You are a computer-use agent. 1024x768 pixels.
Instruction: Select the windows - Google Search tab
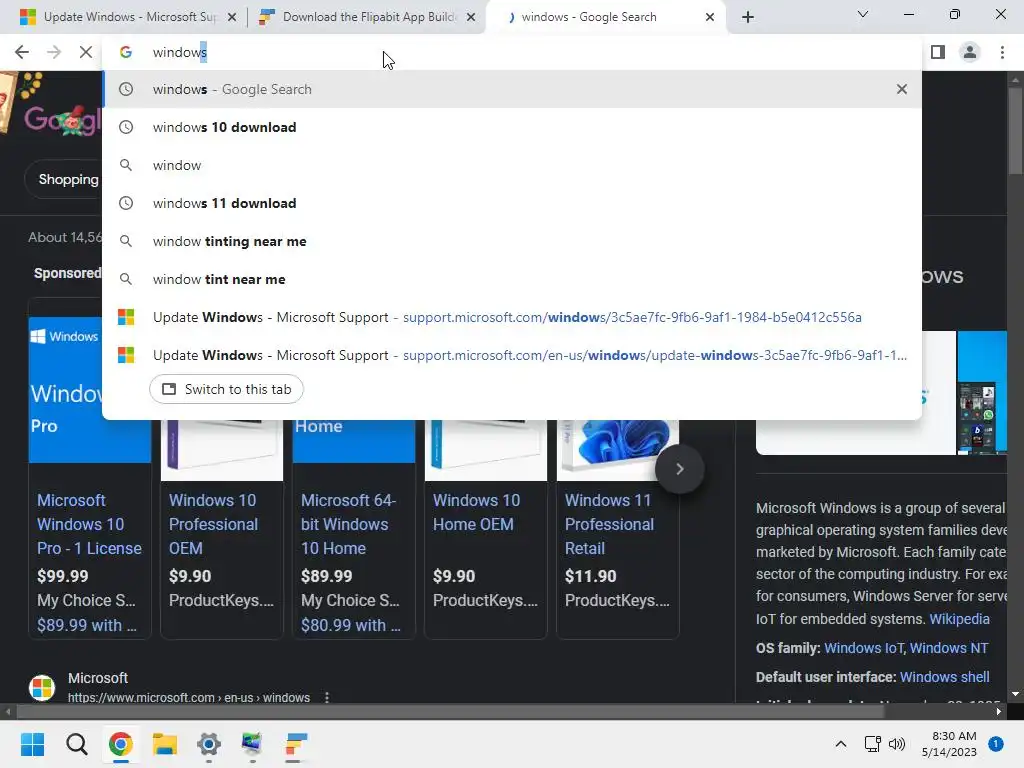pyautogui.click(x=604, y=17)
